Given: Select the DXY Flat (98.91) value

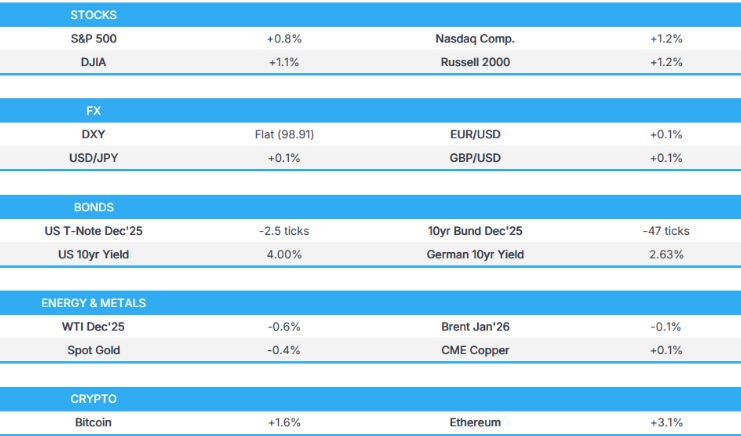Looking at the screenshot, I should tap(284, 134).
